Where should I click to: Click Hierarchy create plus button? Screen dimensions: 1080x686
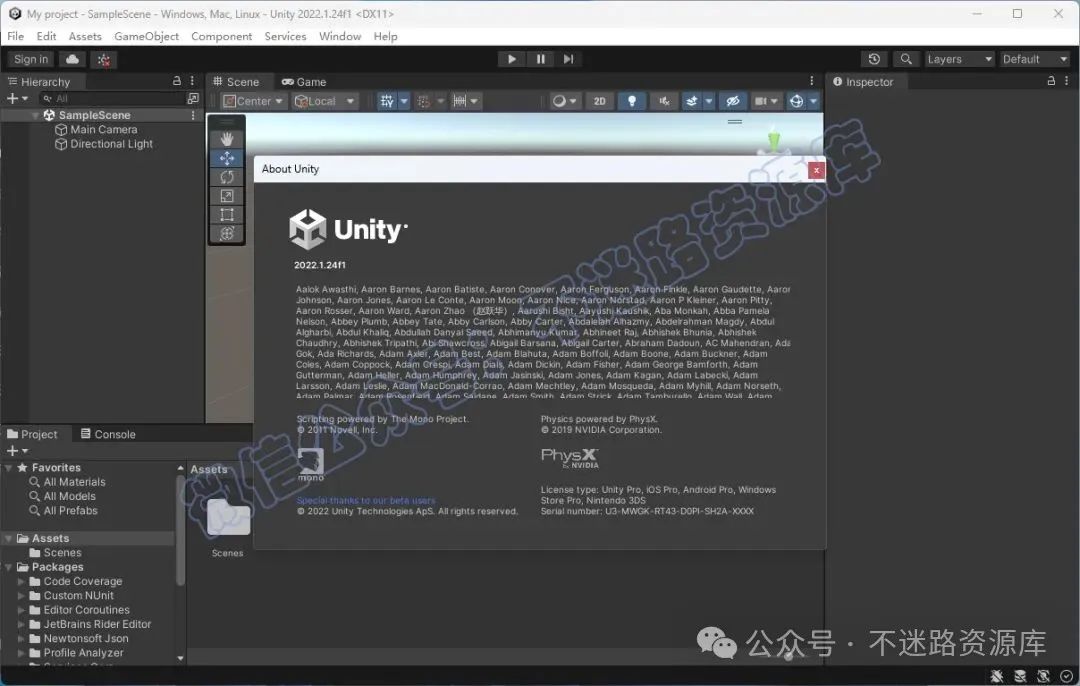point(17,98)
